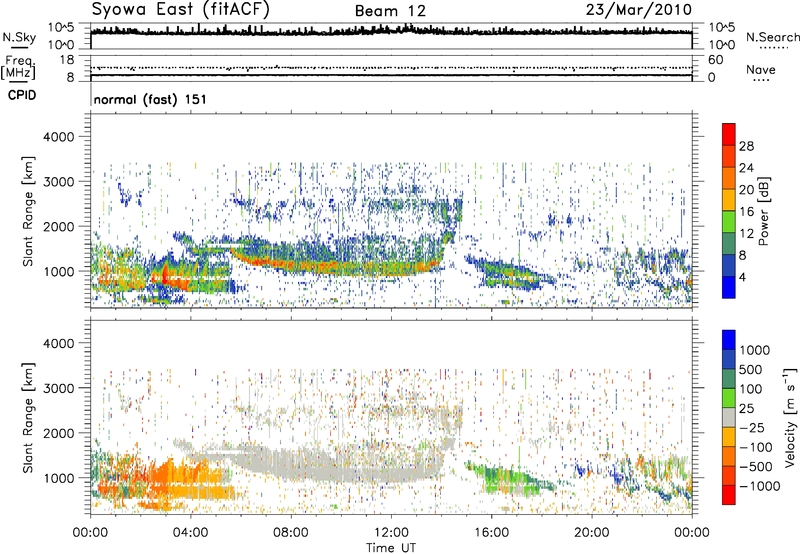Click the 'Nave' legend label

pyautogui.click(x=761, y=69)
